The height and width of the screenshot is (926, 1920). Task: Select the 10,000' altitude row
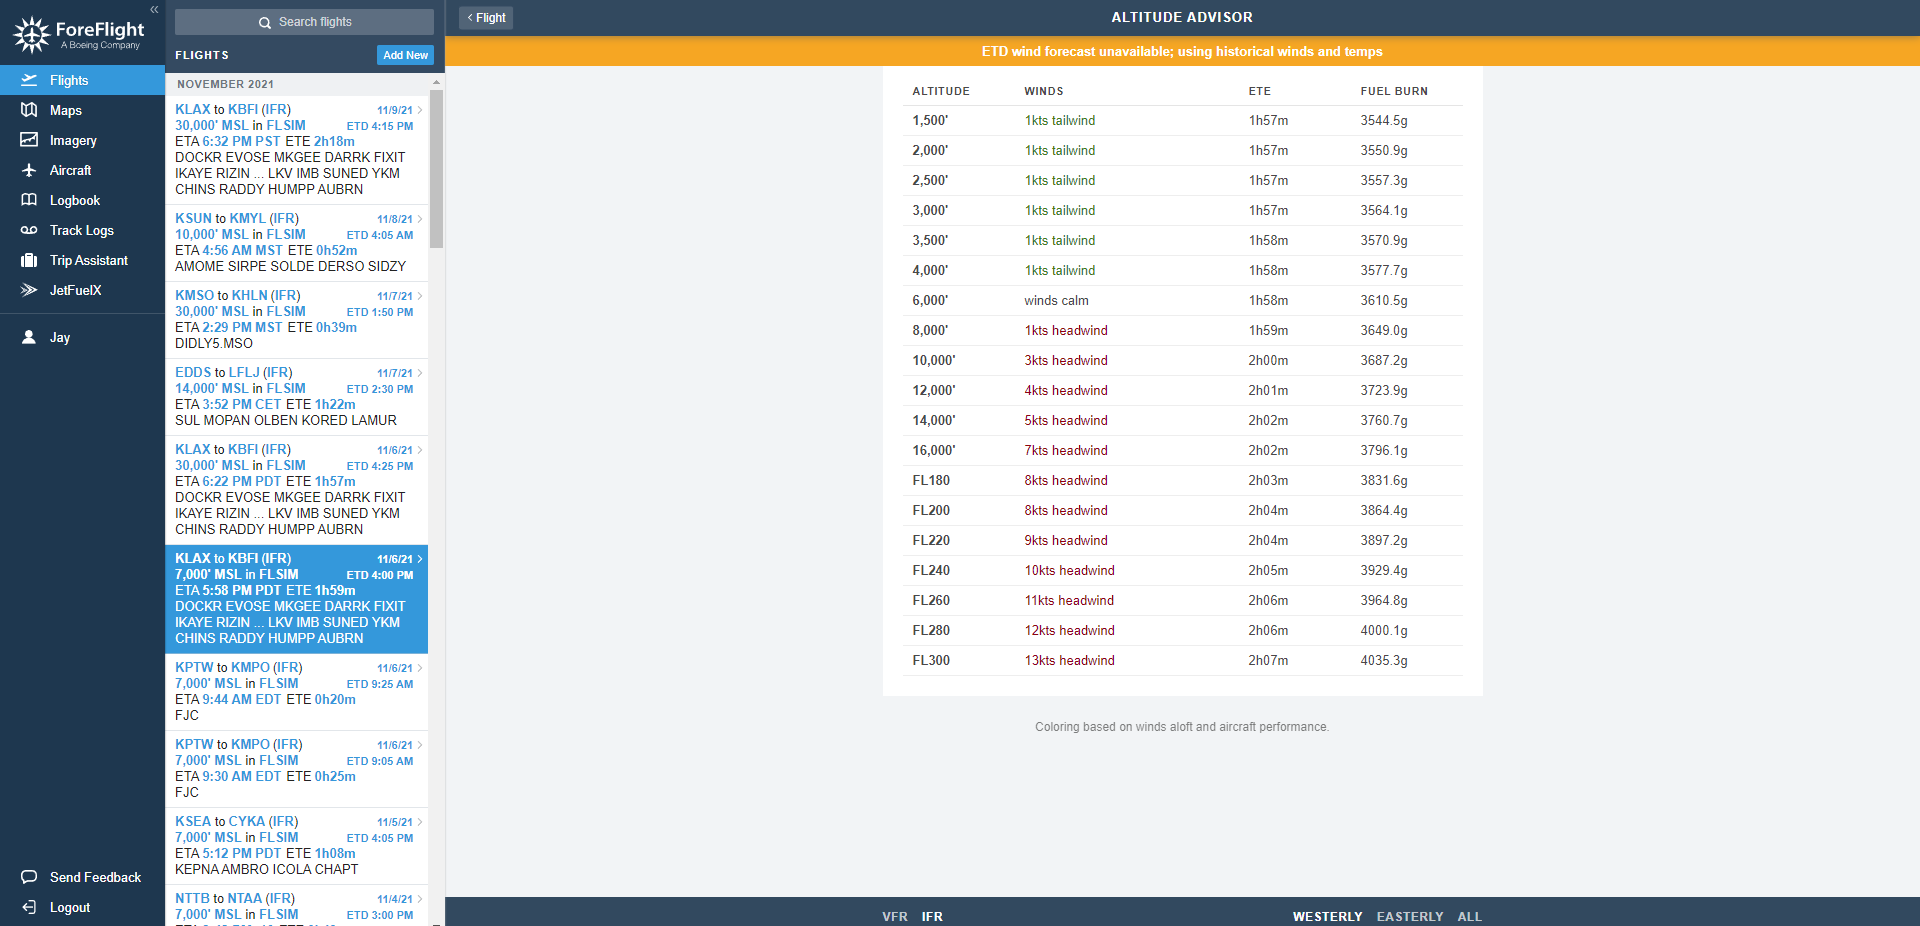point(1182,361)
